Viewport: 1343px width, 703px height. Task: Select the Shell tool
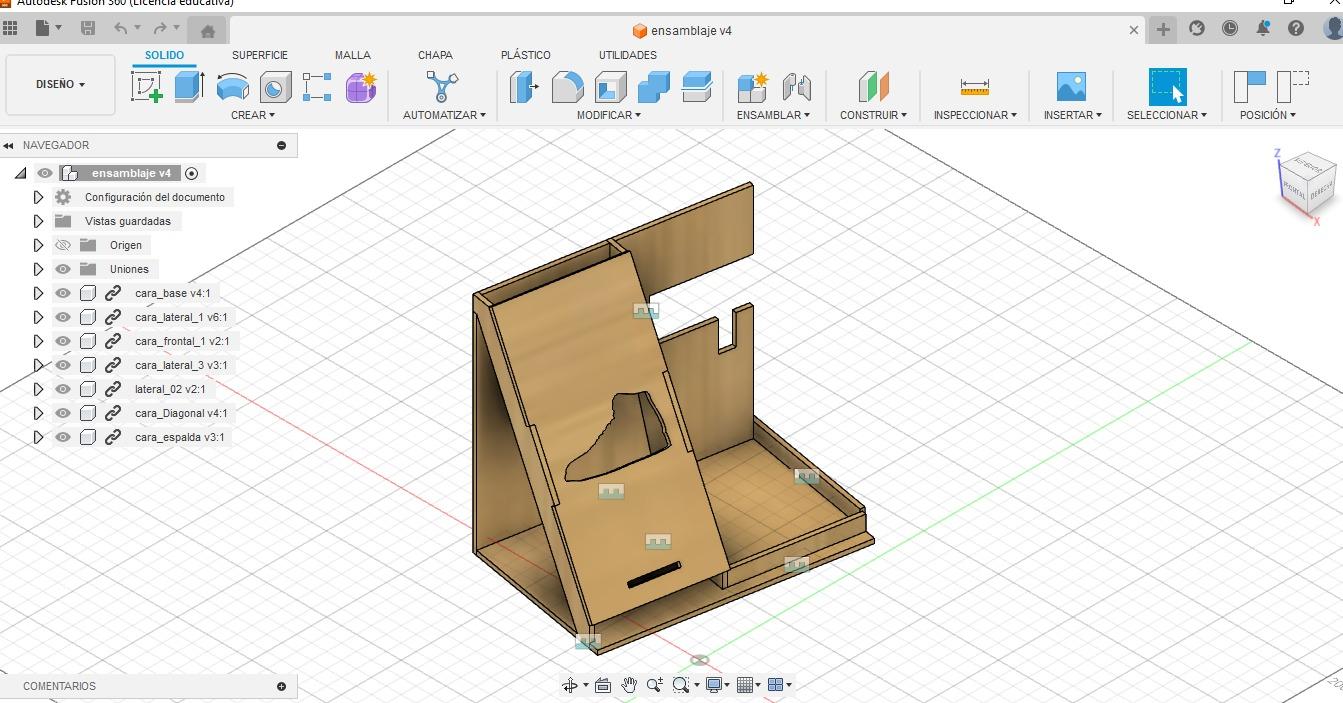point(610,87)
